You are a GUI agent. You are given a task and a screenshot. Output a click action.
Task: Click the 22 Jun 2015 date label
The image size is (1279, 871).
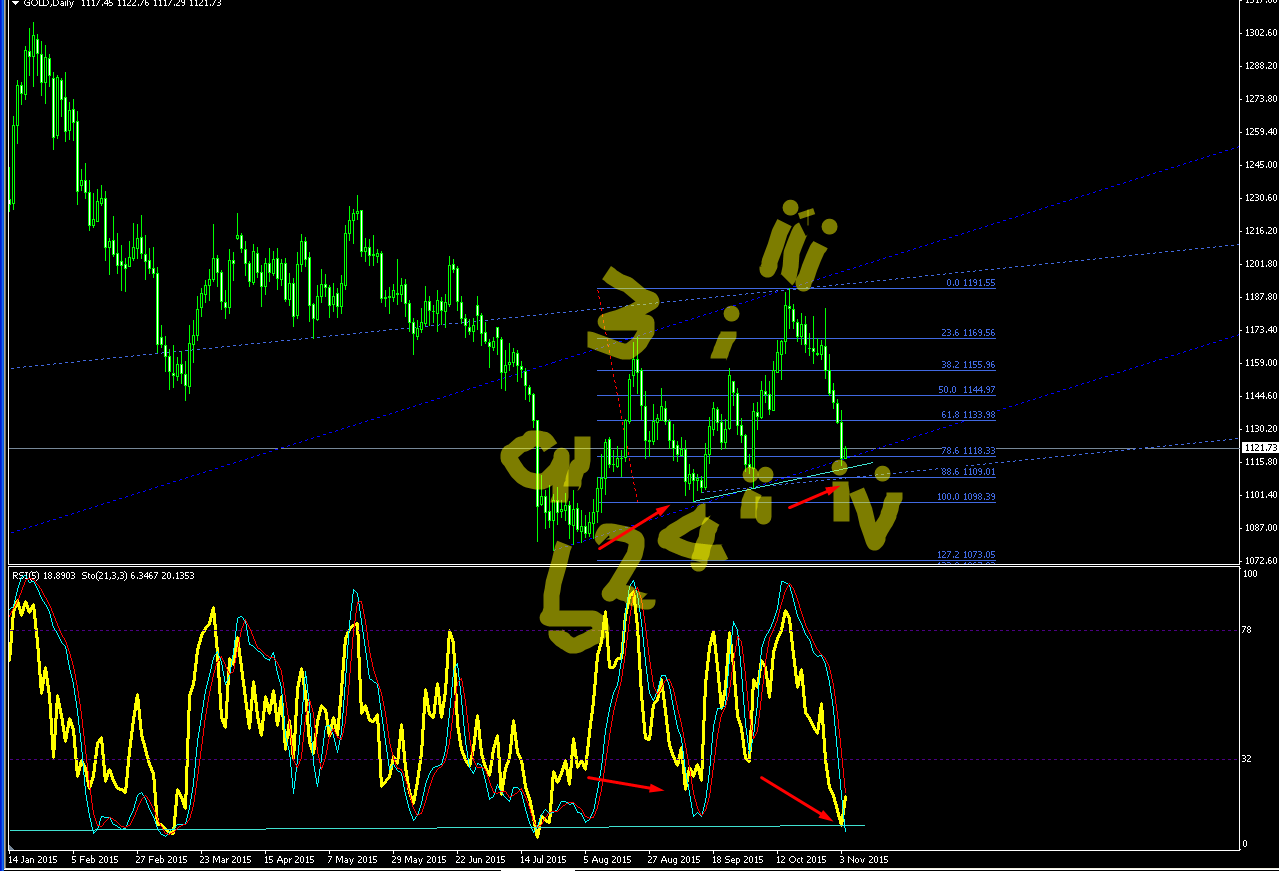tap(481, 859)
